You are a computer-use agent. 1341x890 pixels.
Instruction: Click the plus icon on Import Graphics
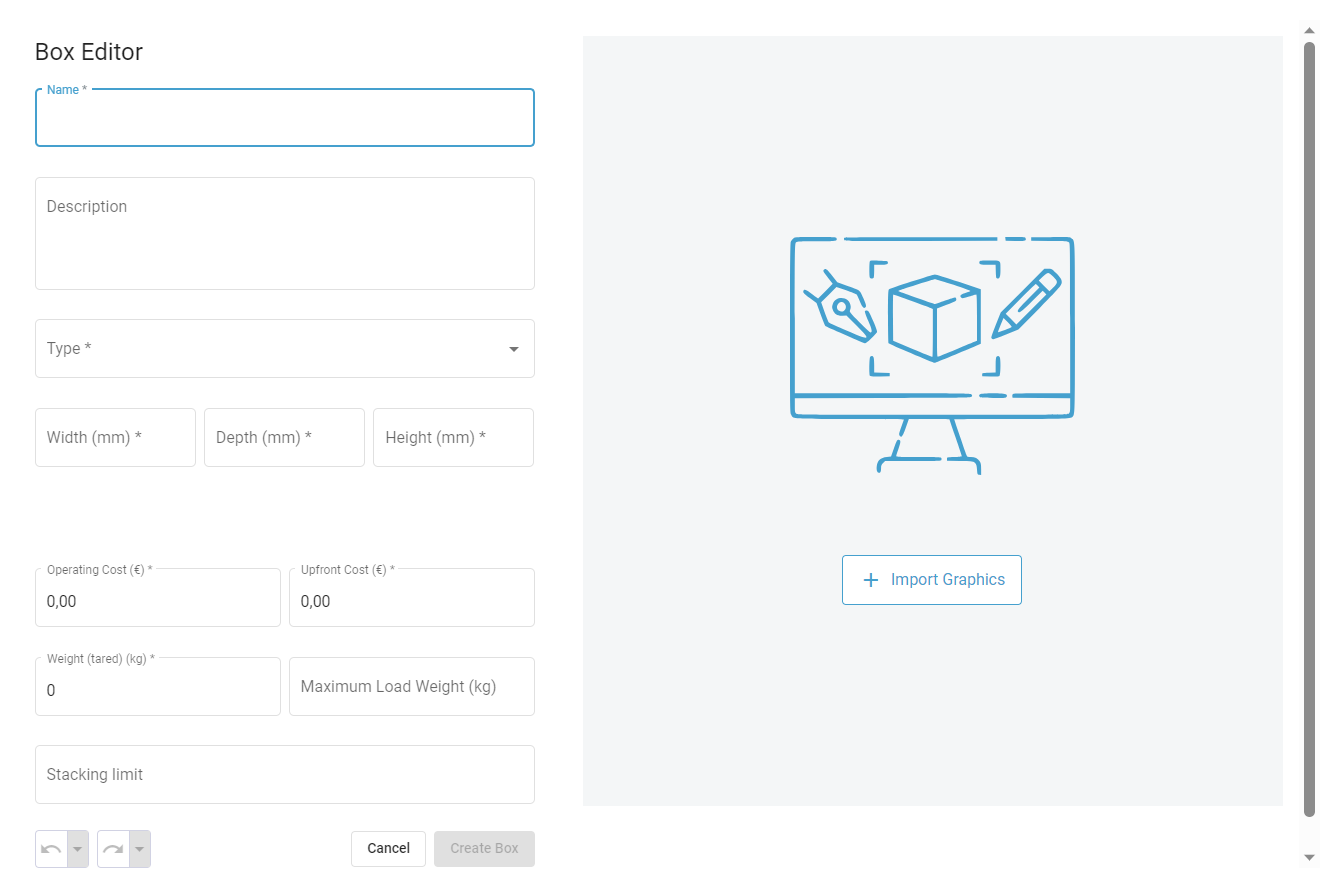click(x=870, y=580)
